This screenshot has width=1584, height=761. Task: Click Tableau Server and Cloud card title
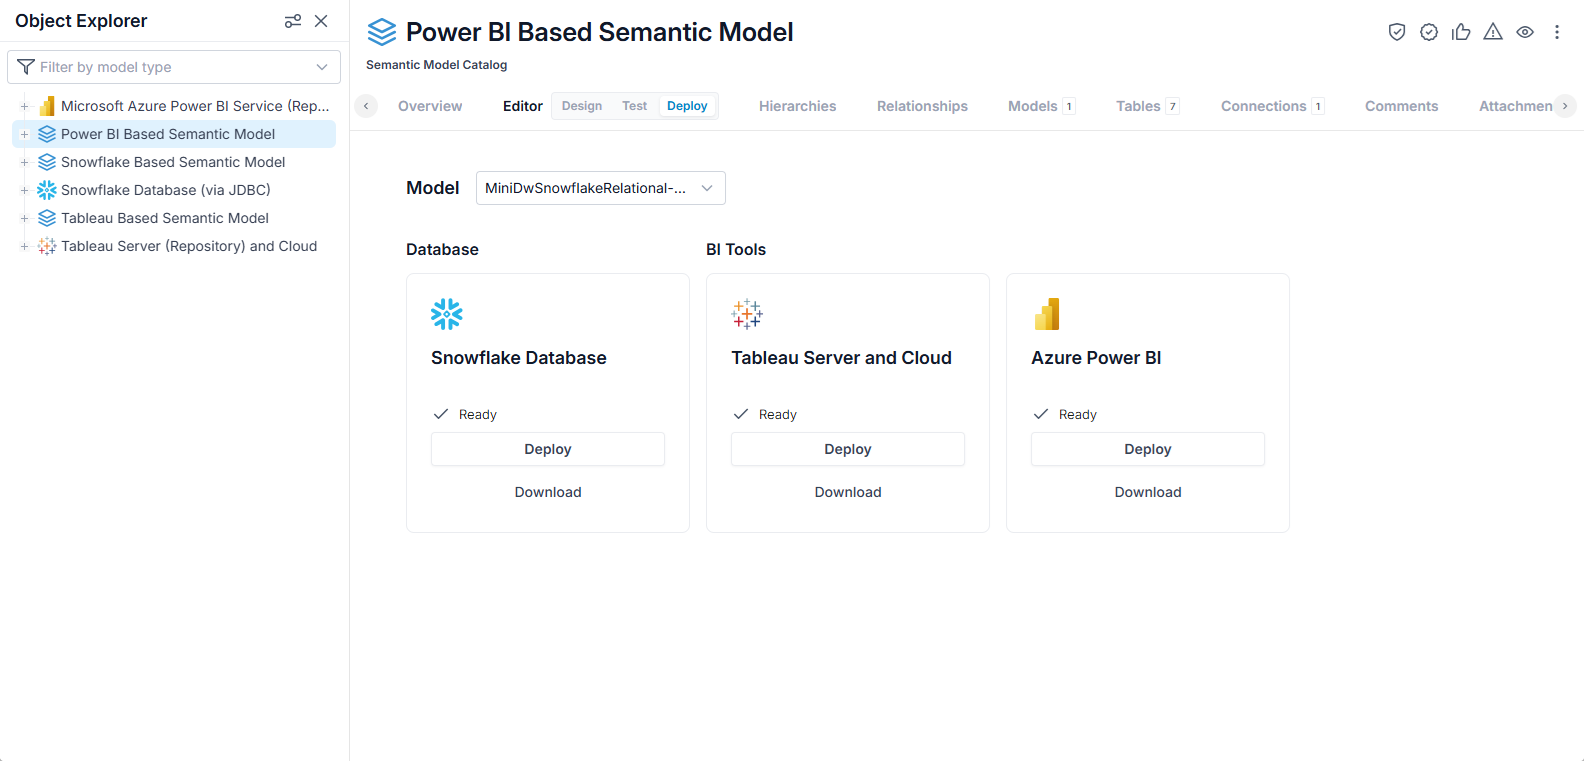pos(841,358)
